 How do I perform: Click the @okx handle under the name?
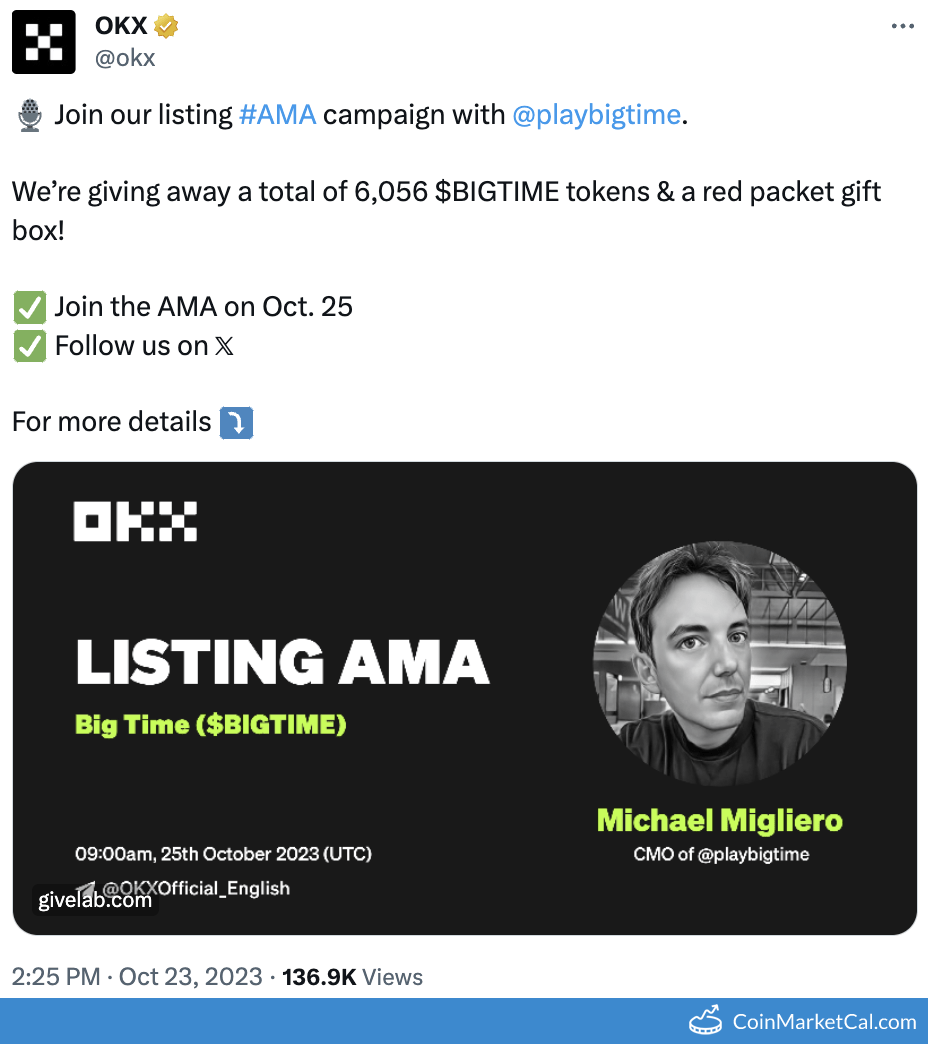pyautogui.click(x=125, y=58)
